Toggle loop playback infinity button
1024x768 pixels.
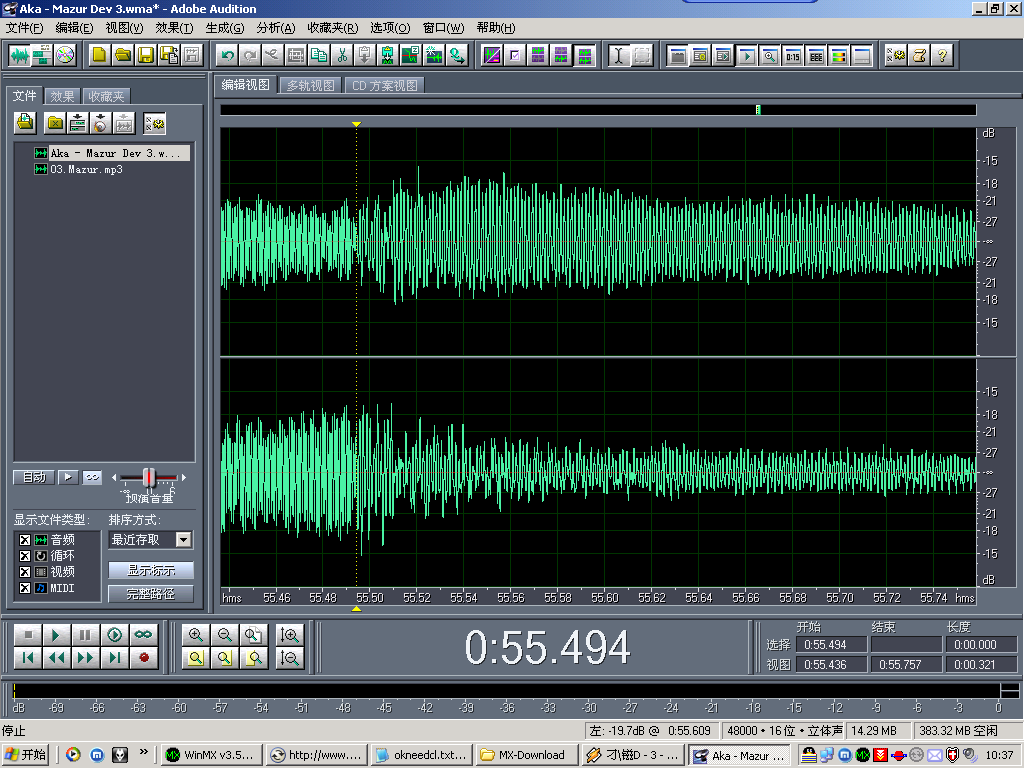click(x=144, y=635)
